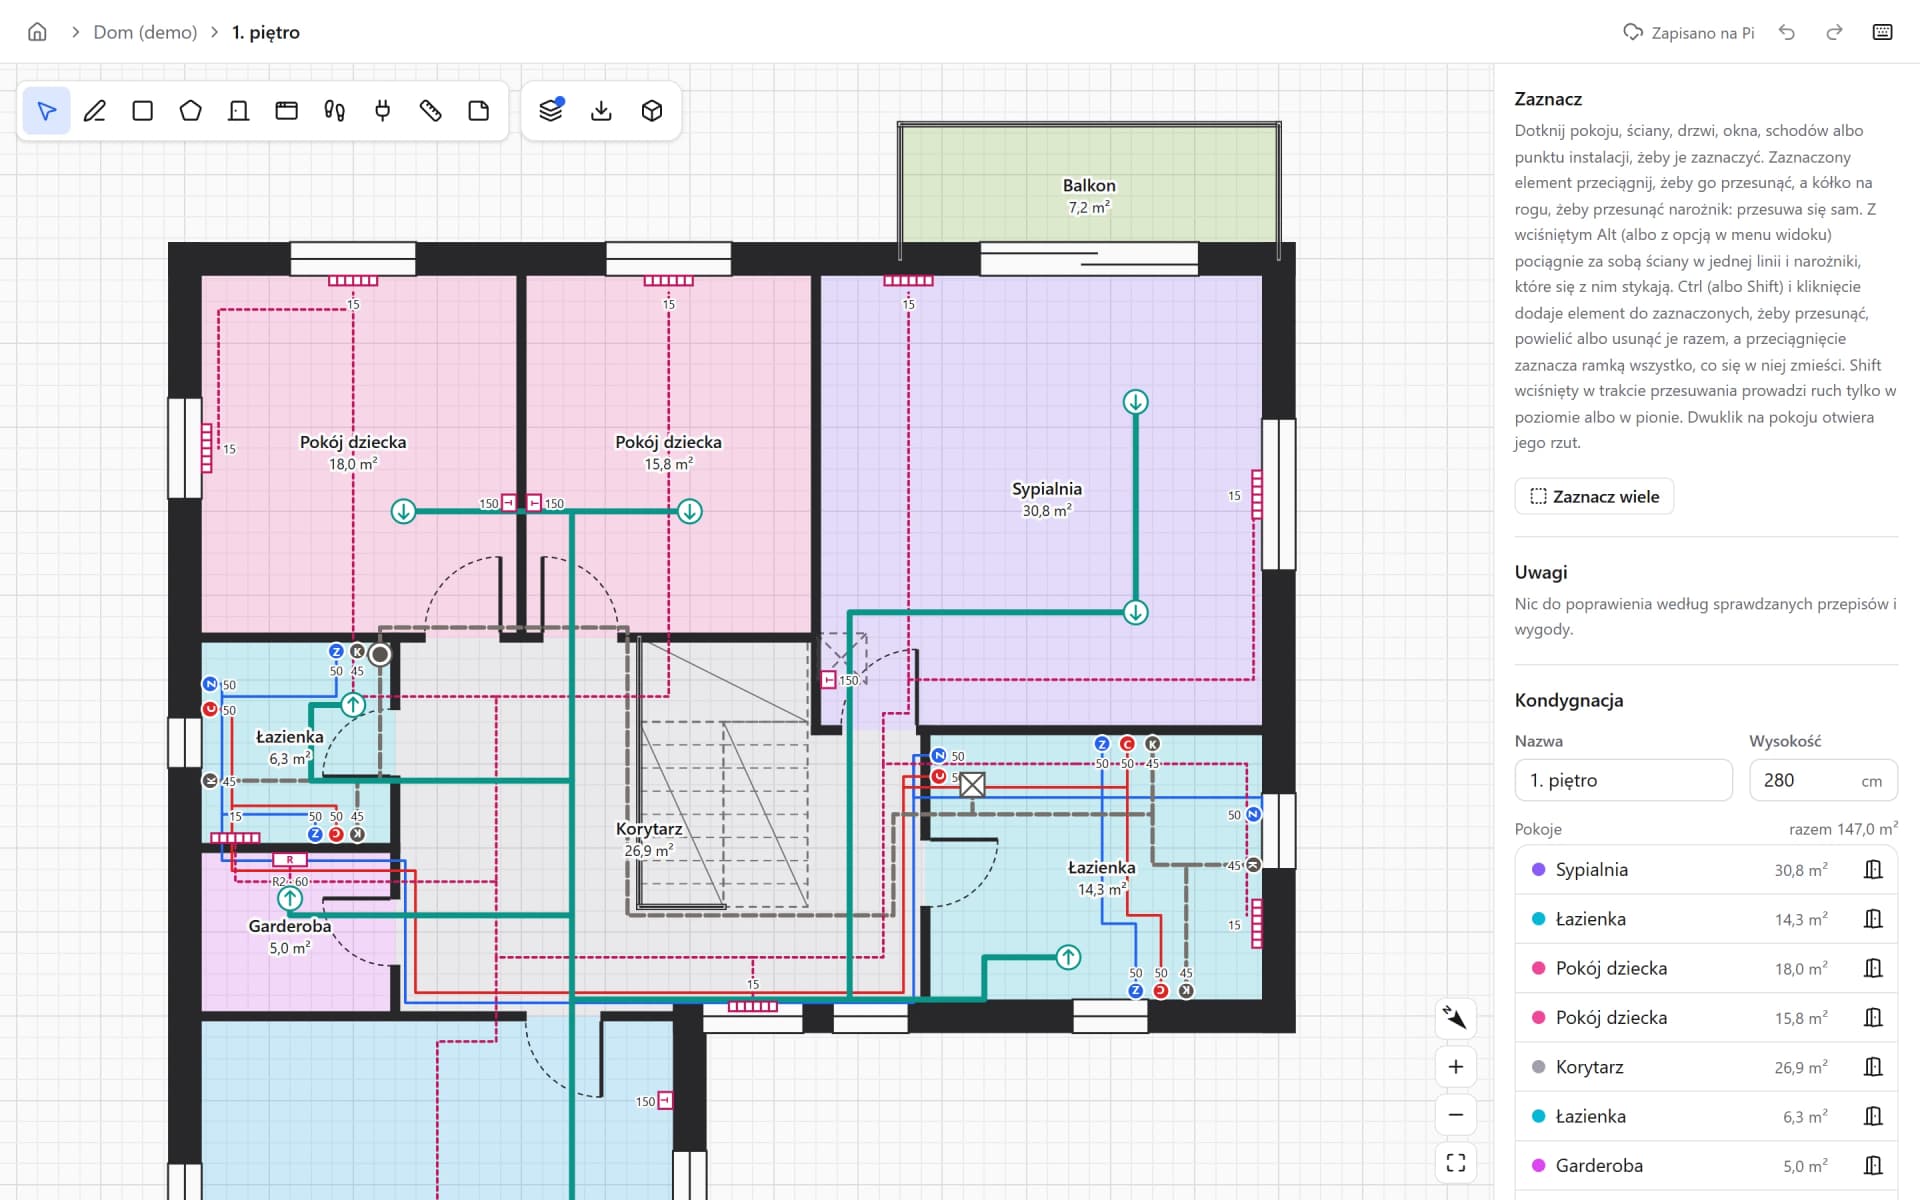This screenshot has height=1200, width=1920.
Task: Select the rectangle room tool
Action: click(143, 111)
